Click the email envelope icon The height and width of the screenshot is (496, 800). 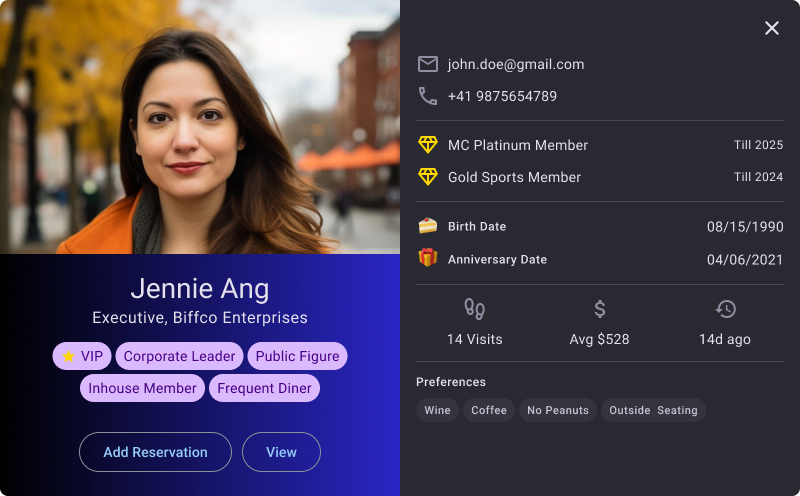point(428,64)
